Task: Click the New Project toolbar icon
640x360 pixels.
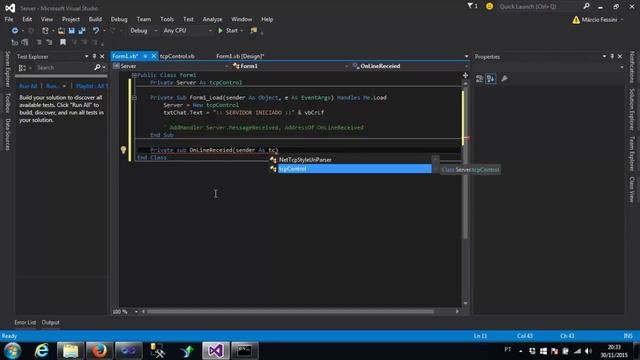Action: point(45,31)
